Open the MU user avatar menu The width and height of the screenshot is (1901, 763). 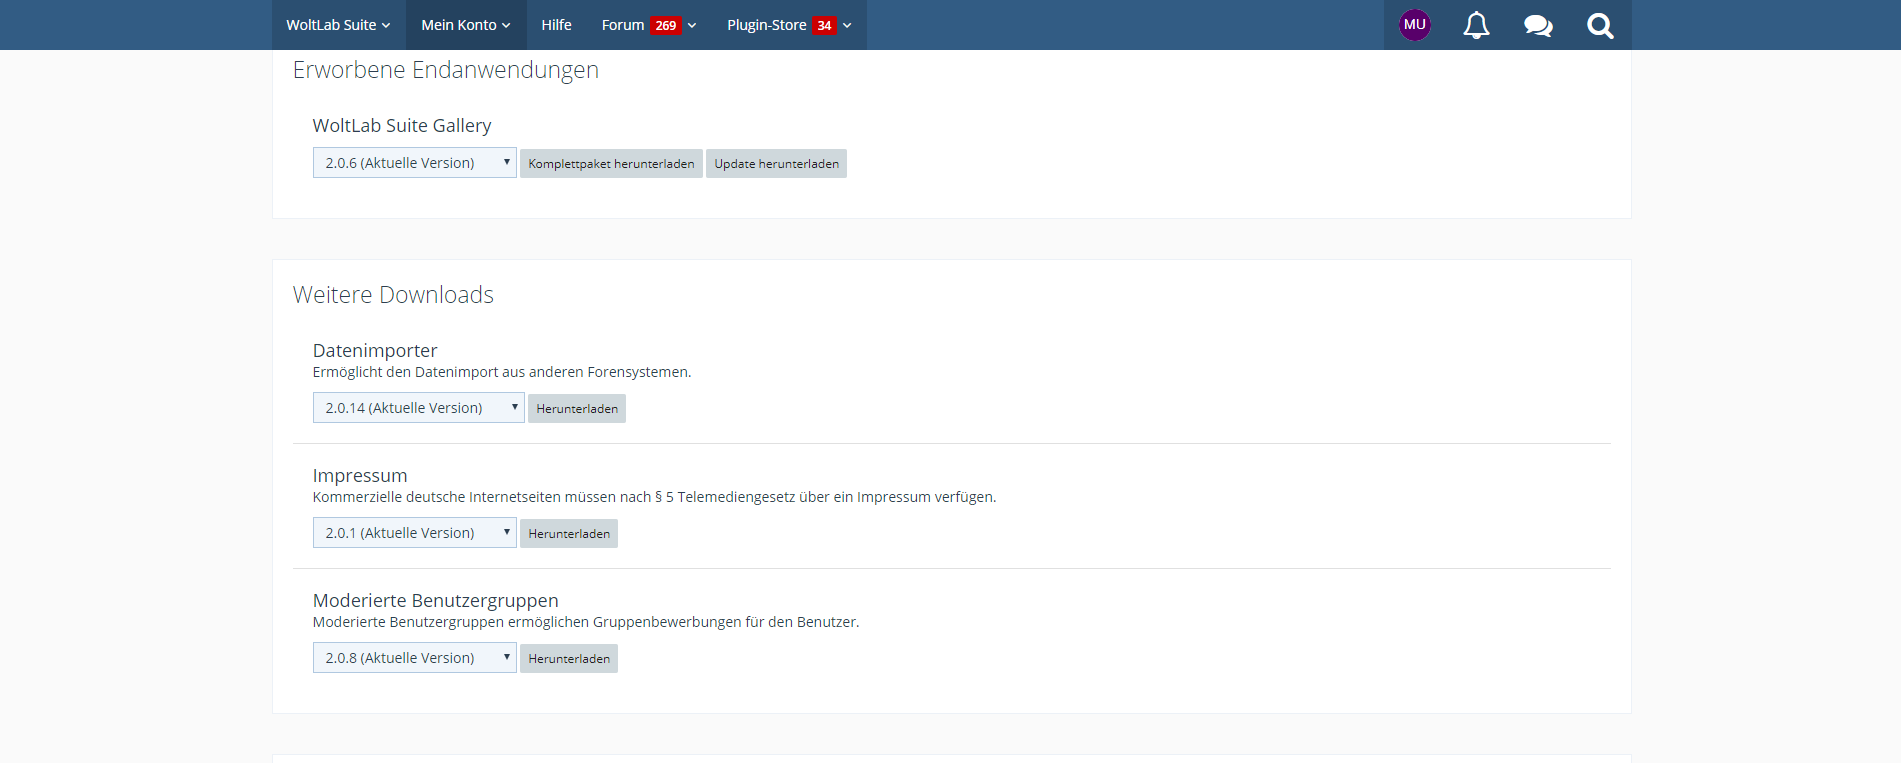click(x=1414, y=25)
